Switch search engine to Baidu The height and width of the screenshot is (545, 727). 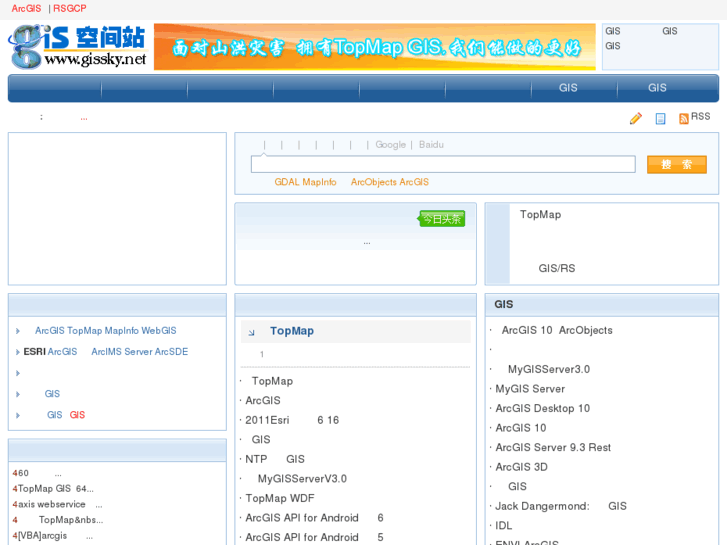click(x=431, y=145)
